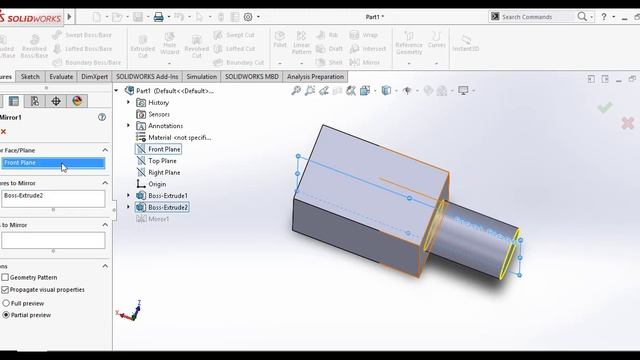The image size is (640, 360).
Task: Switch to the DimXpert tab
Action: [x=95, y=76]
